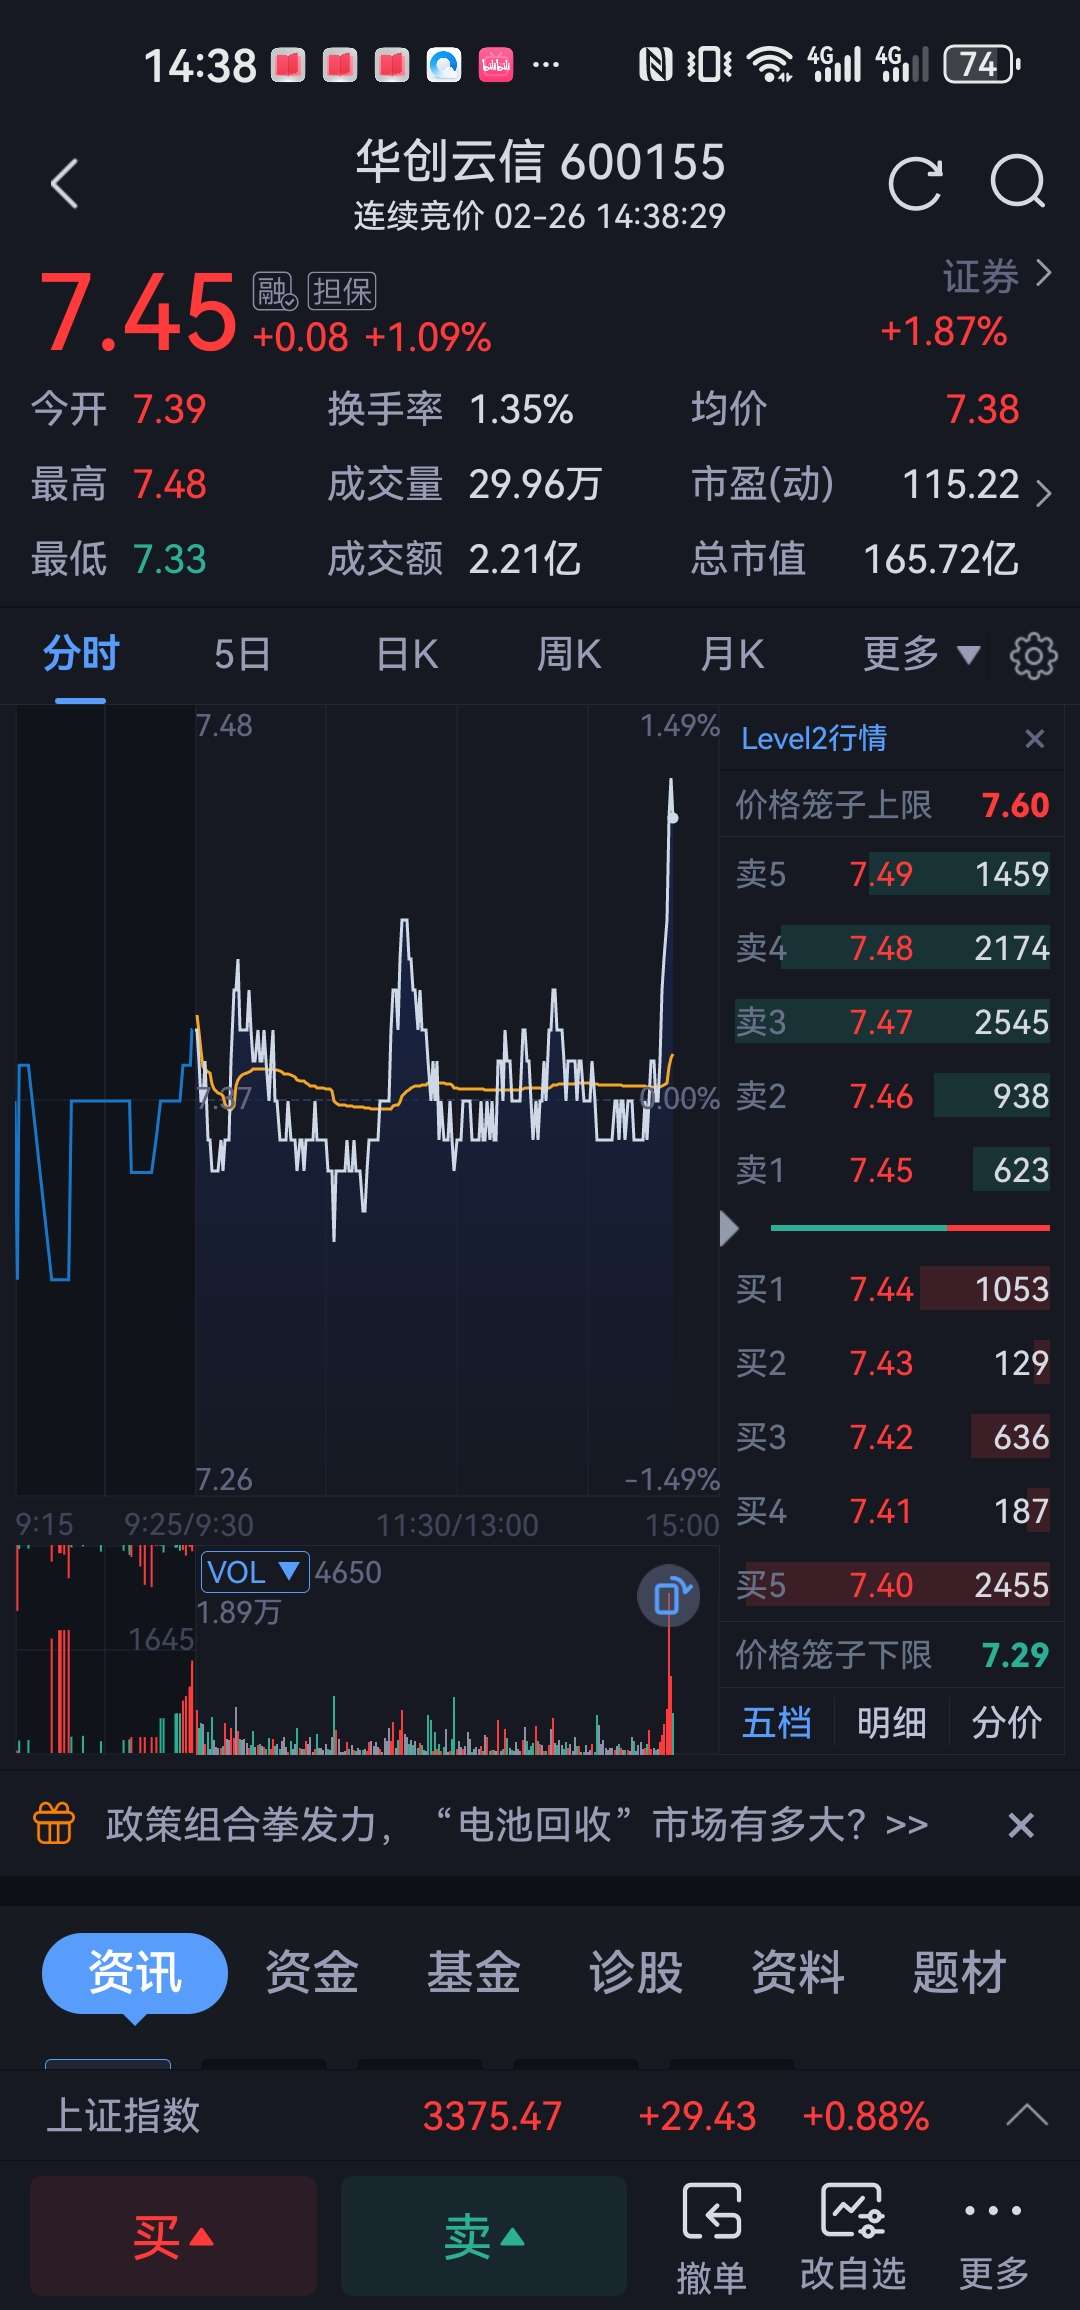Open the 资料 company info tab
The width and height of the screenshot is (1080, 2310).
[798, 1973]
